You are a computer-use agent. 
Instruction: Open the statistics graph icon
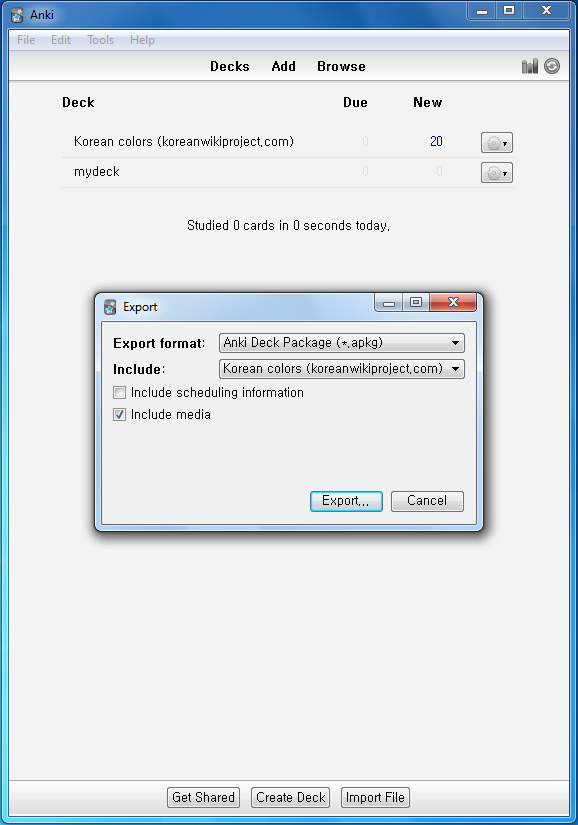[530, 66]
